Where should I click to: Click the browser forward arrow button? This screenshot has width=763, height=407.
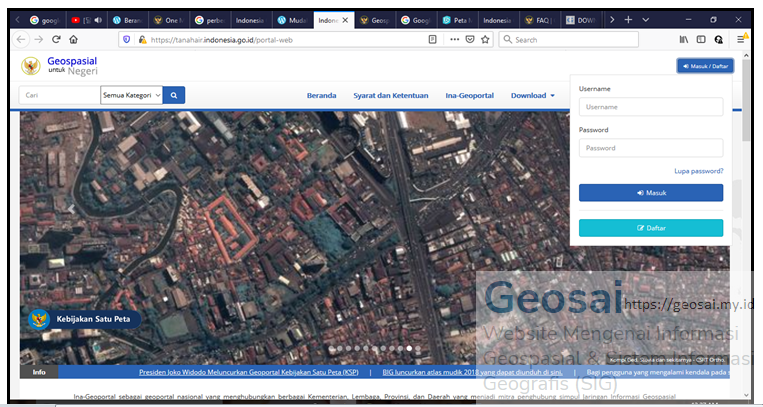click(39, 39)
